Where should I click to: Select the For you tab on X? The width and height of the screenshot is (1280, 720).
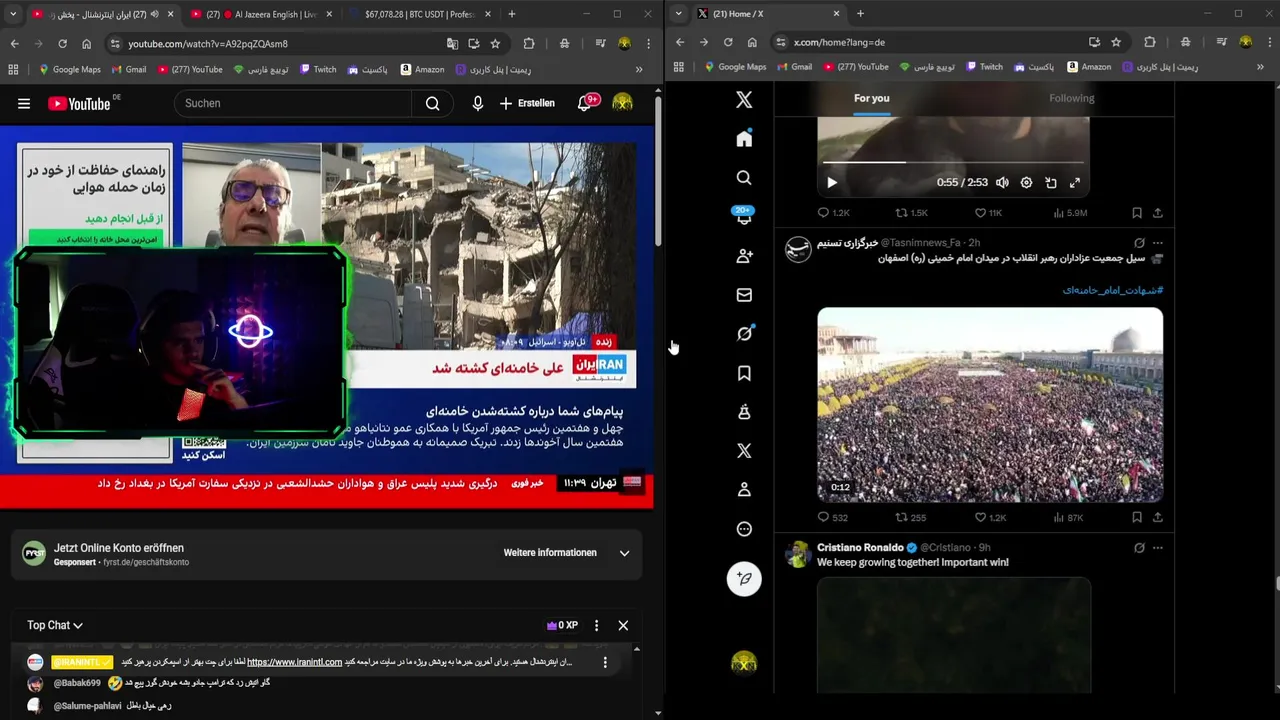pos(871,98)
